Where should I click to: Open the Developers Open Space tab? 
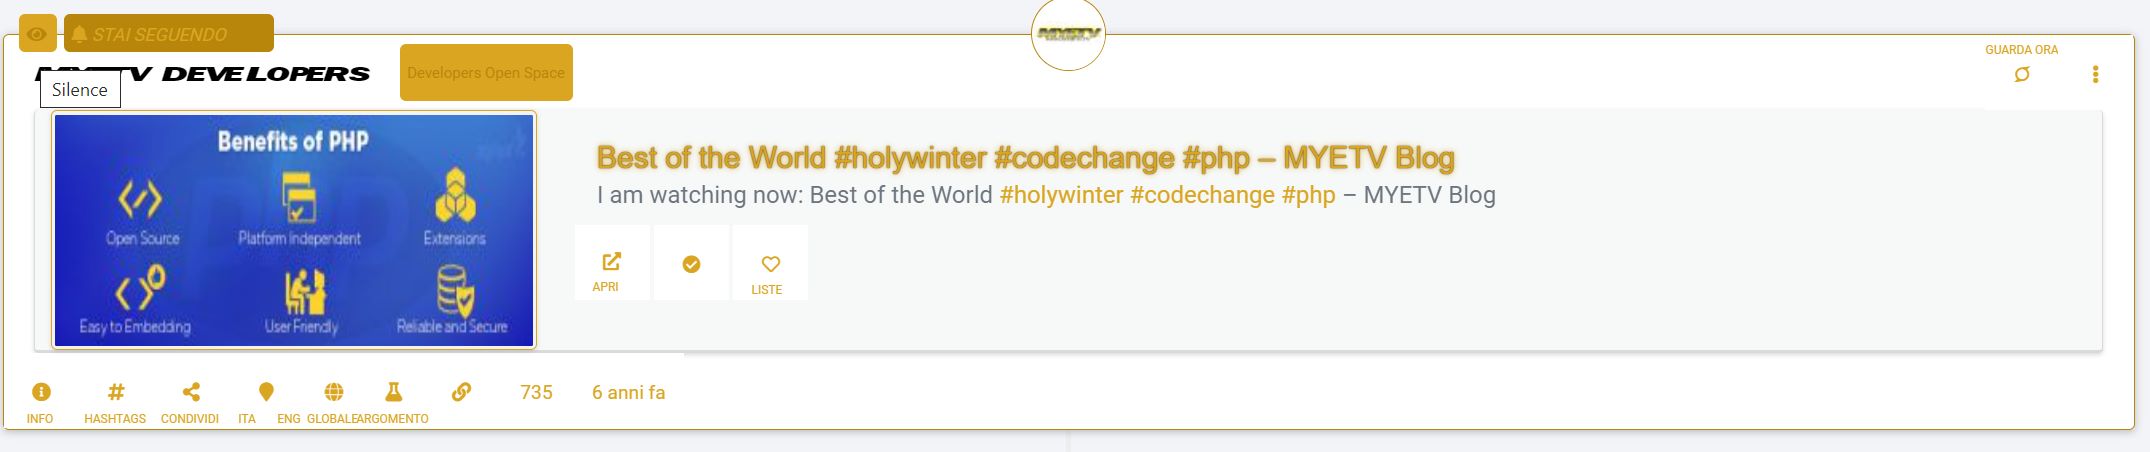coord(486,73)
